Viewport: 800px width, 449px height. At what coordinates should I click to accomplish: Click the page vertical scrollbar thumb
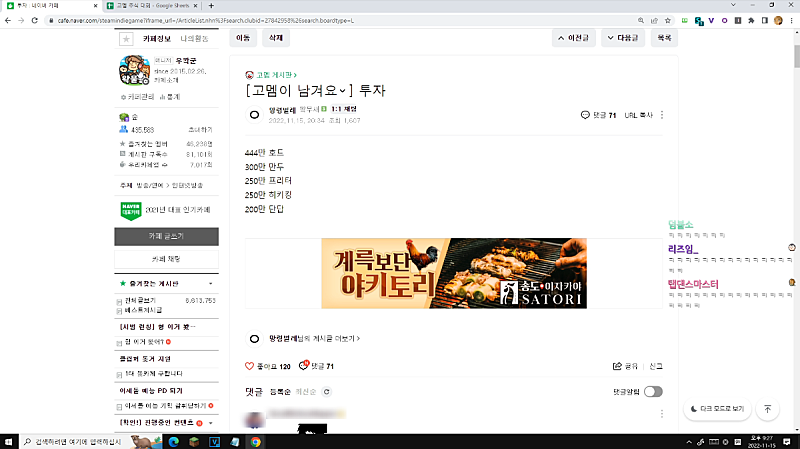[797, 56]
